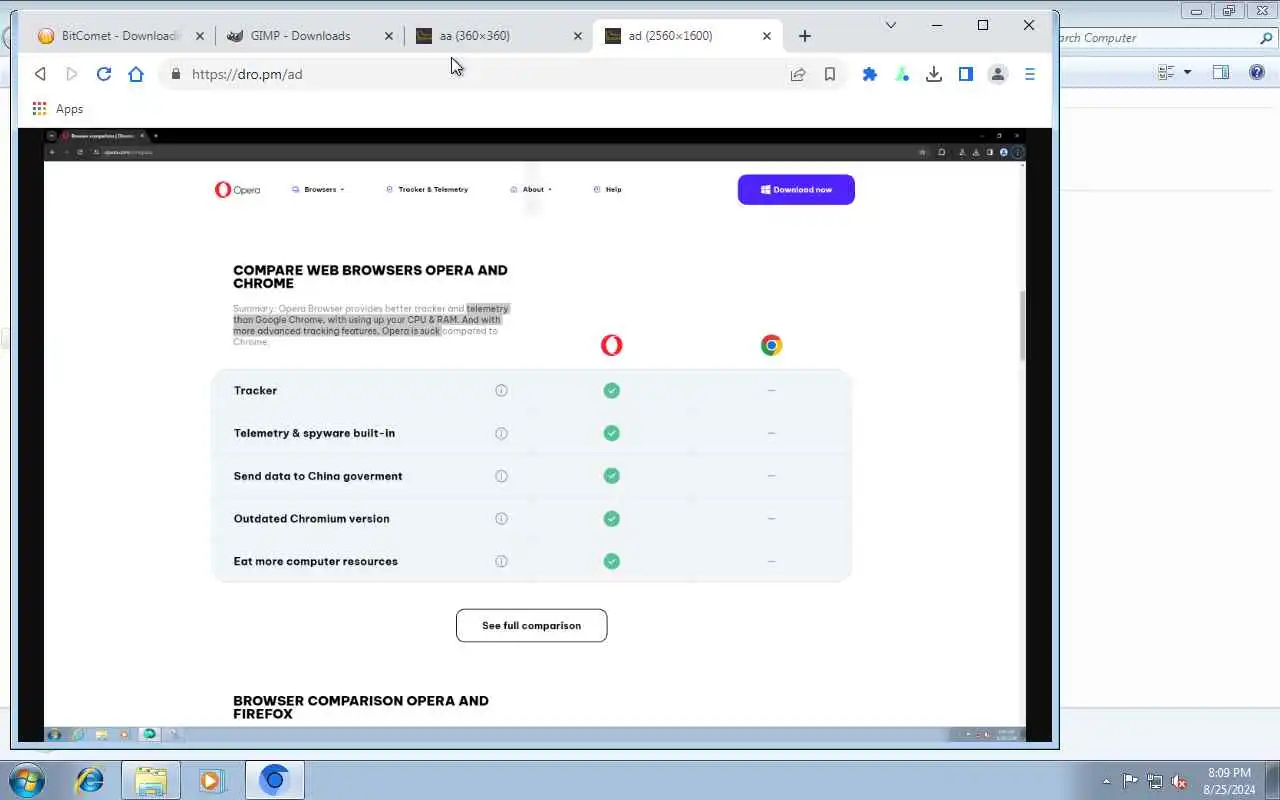The height and width of the screenshot is (800, 1280).
Task: Click the Opera logo in the page header
Action: point(237,189)
